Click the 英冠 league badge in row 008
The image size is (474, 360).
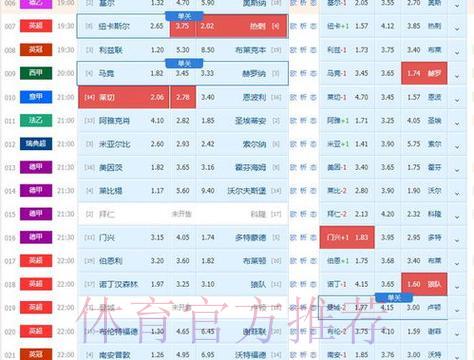point(36,50)
